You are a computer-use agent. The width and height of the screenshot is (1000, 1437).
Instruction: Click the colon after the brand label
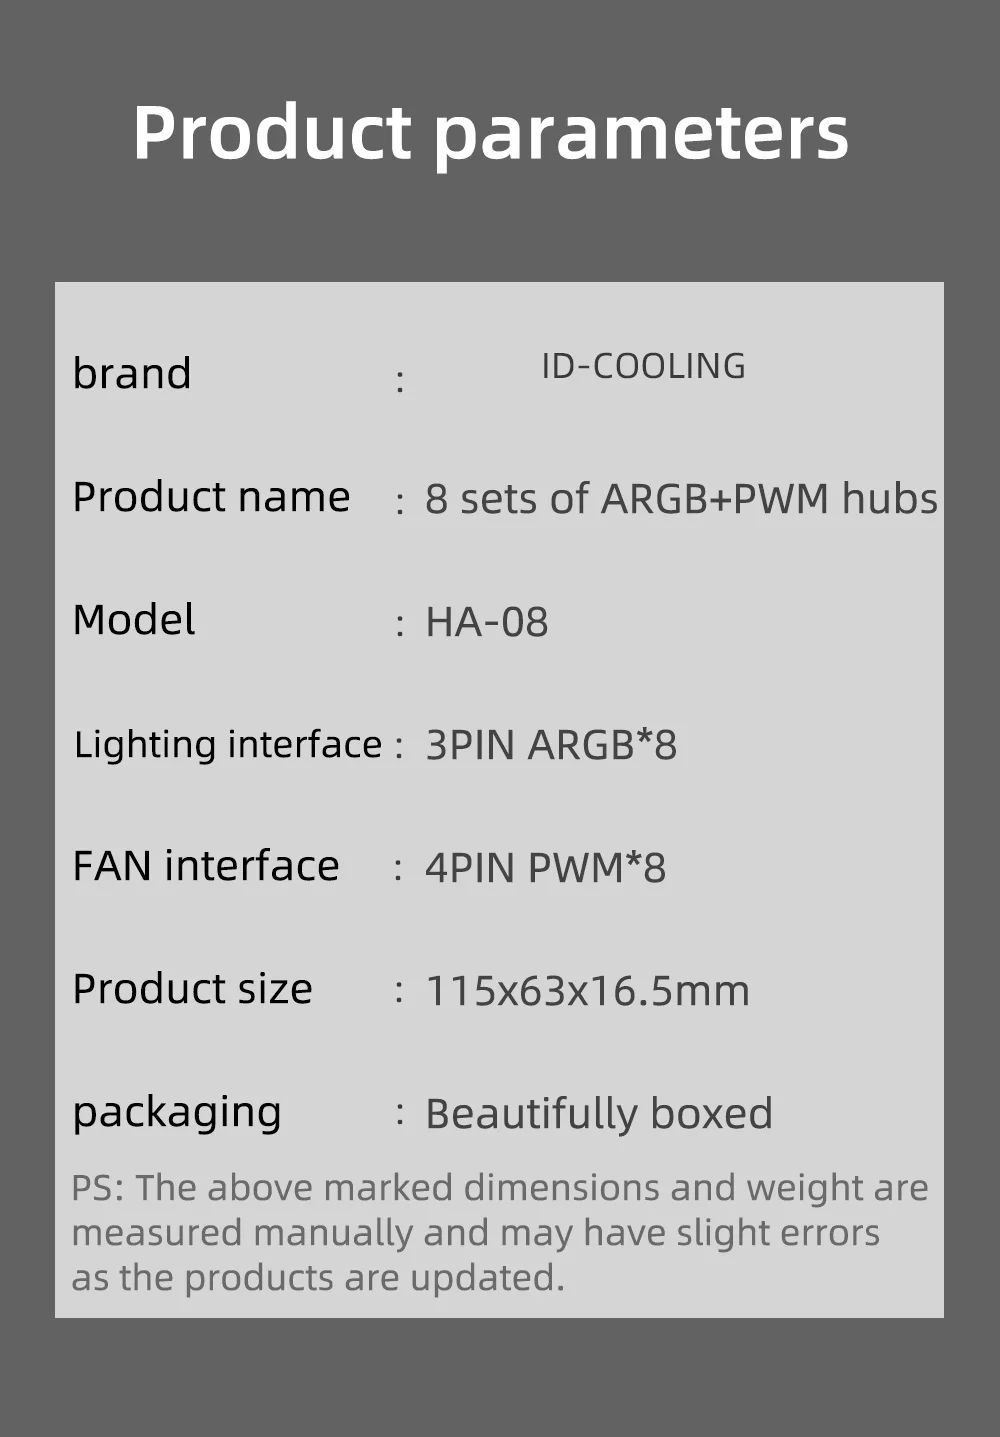[x=400, y=381]
